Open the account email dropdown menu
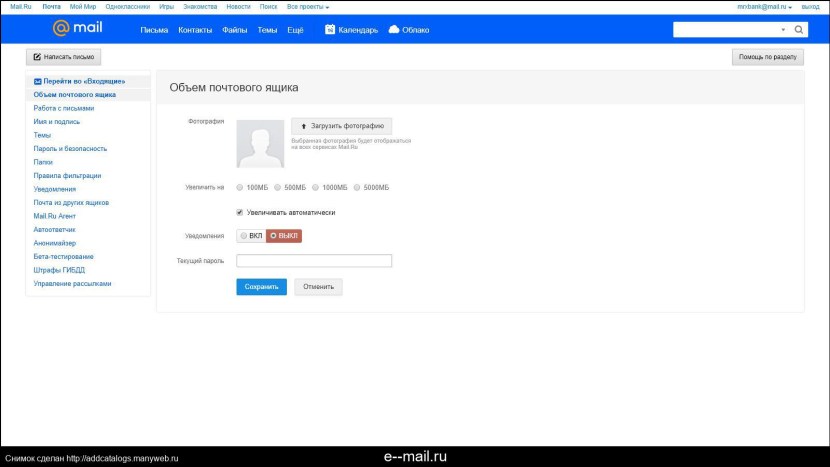This screenshot has width=830, height=467. pos(765,7)
